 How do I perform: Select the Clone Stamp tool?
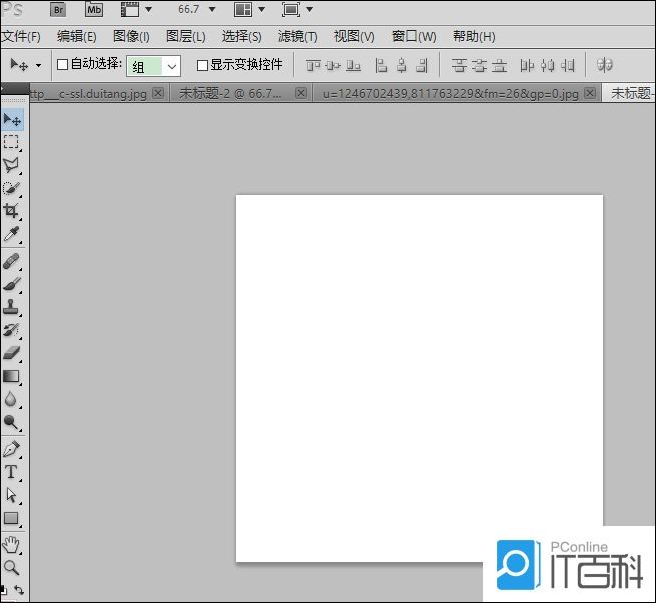pyautogui.click(x=12, y=306)
